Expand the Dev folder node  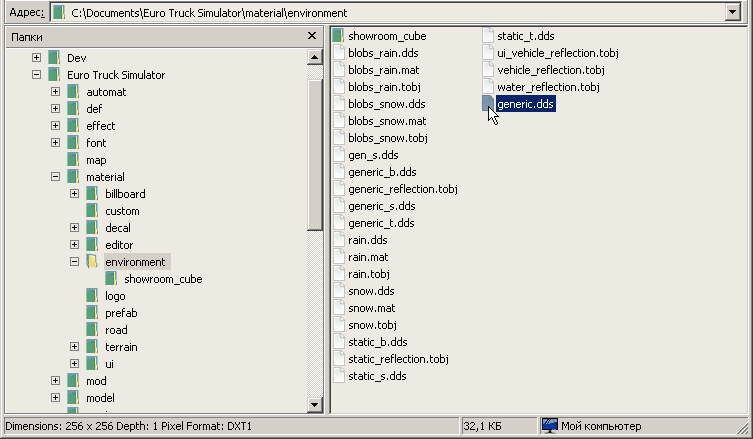point(36,58)
